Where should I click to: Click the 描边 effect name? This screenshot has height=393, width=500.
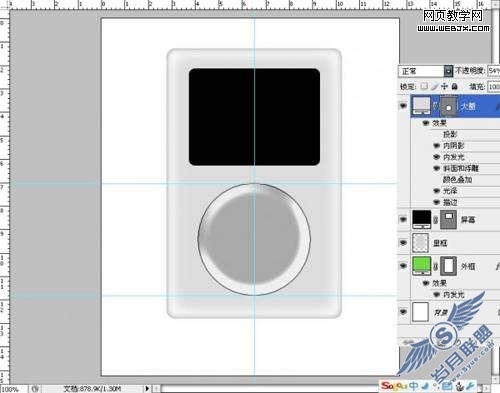click(450, 202)
